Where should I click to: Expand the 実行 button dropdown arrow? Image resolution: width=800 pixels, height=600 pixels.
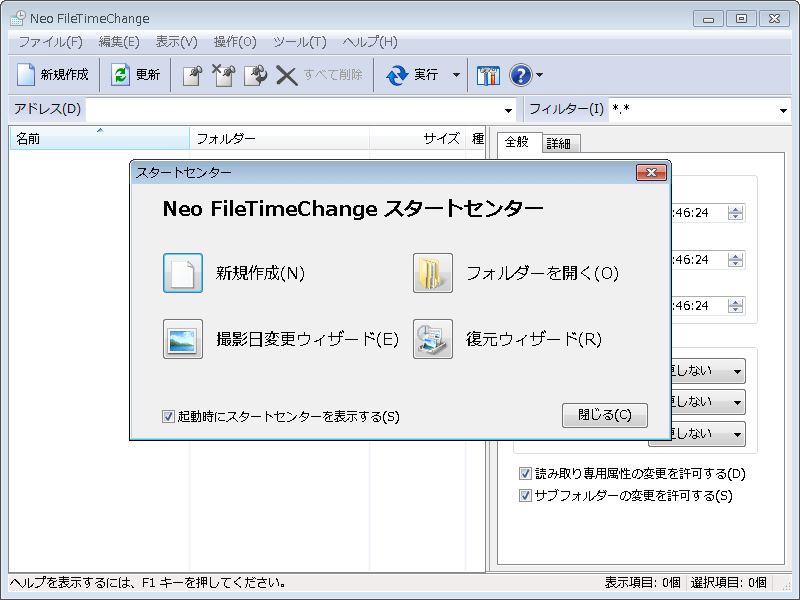(x=456, y=75)
